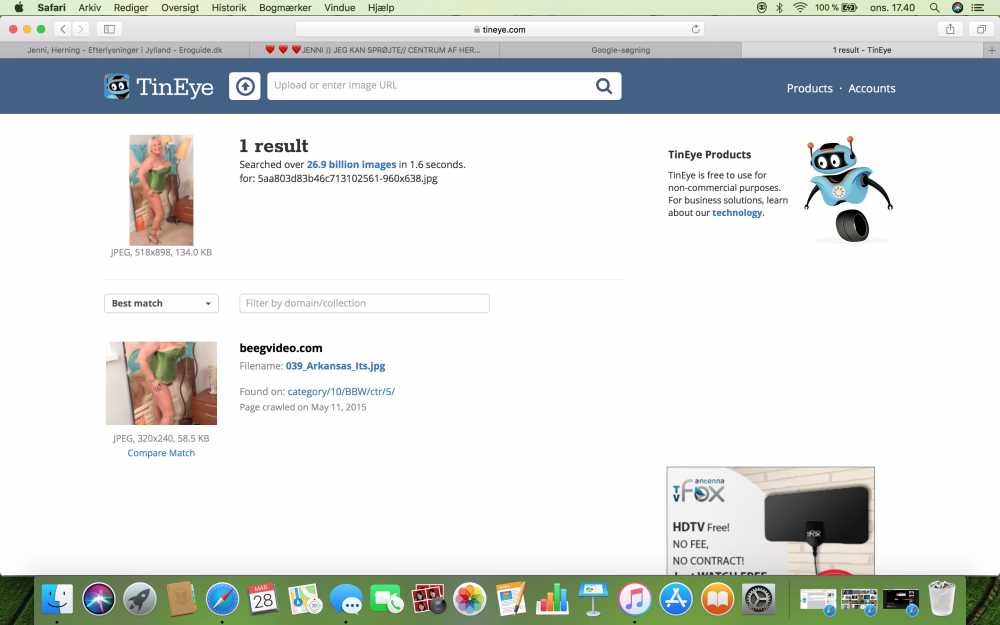Screen dimensions: 1000x625
Task: Open iTunes in Dock
Action: click(x=635, y=599)
